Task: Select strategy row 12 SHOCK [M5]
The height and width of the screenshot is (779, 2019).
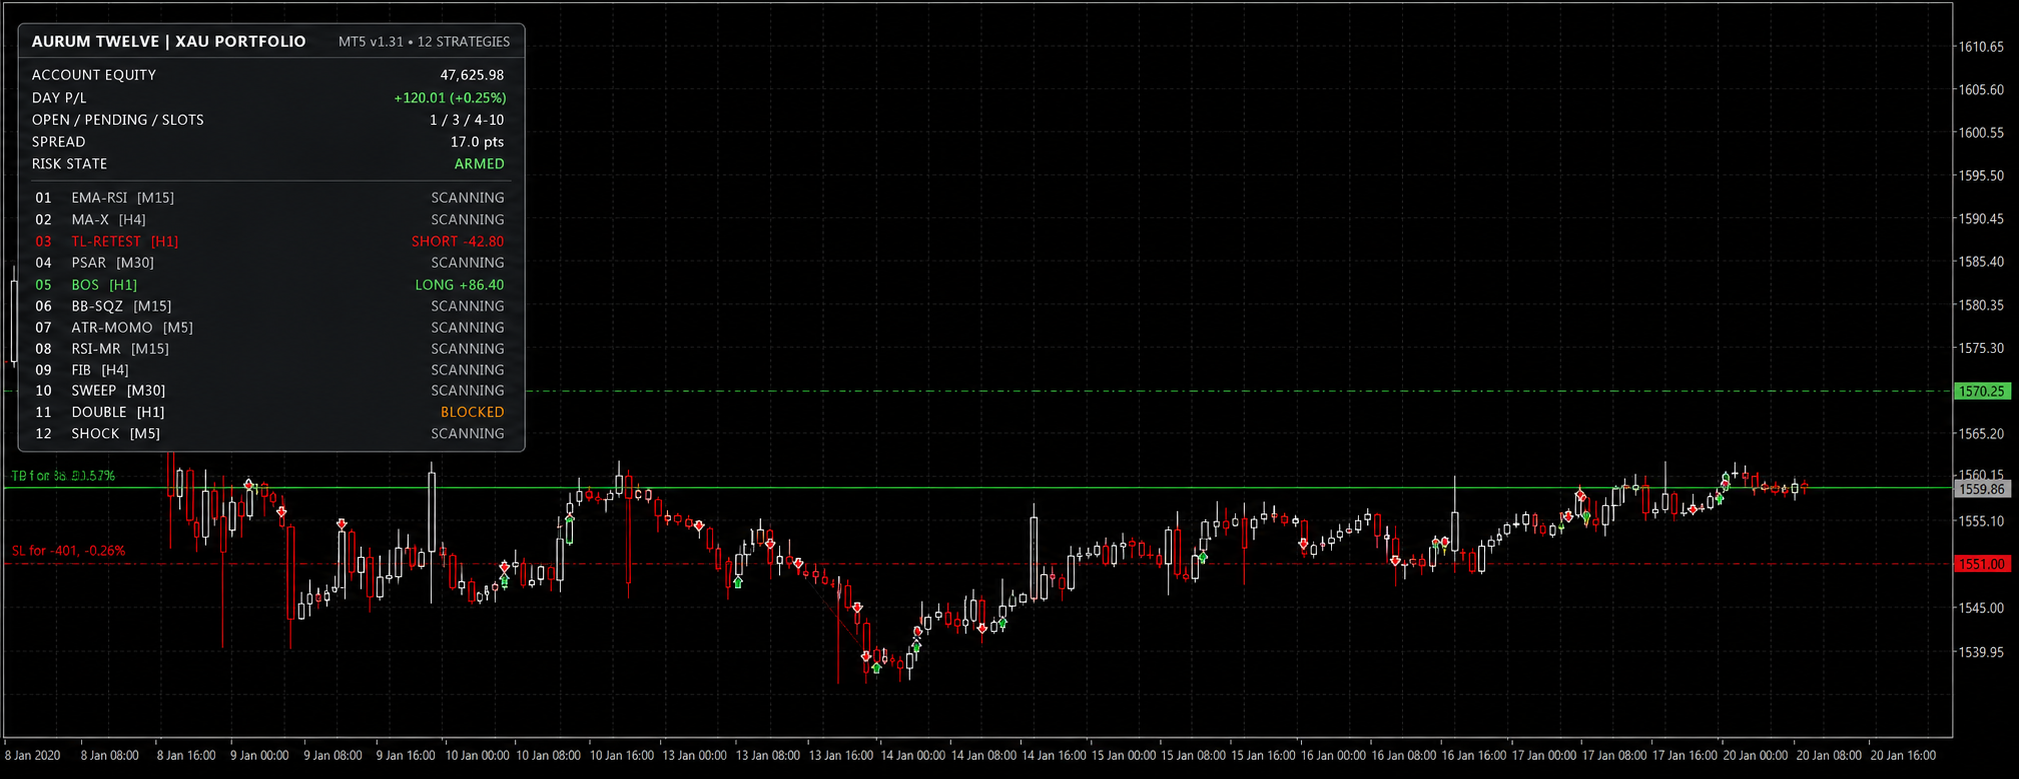Action: coord(270,434)
